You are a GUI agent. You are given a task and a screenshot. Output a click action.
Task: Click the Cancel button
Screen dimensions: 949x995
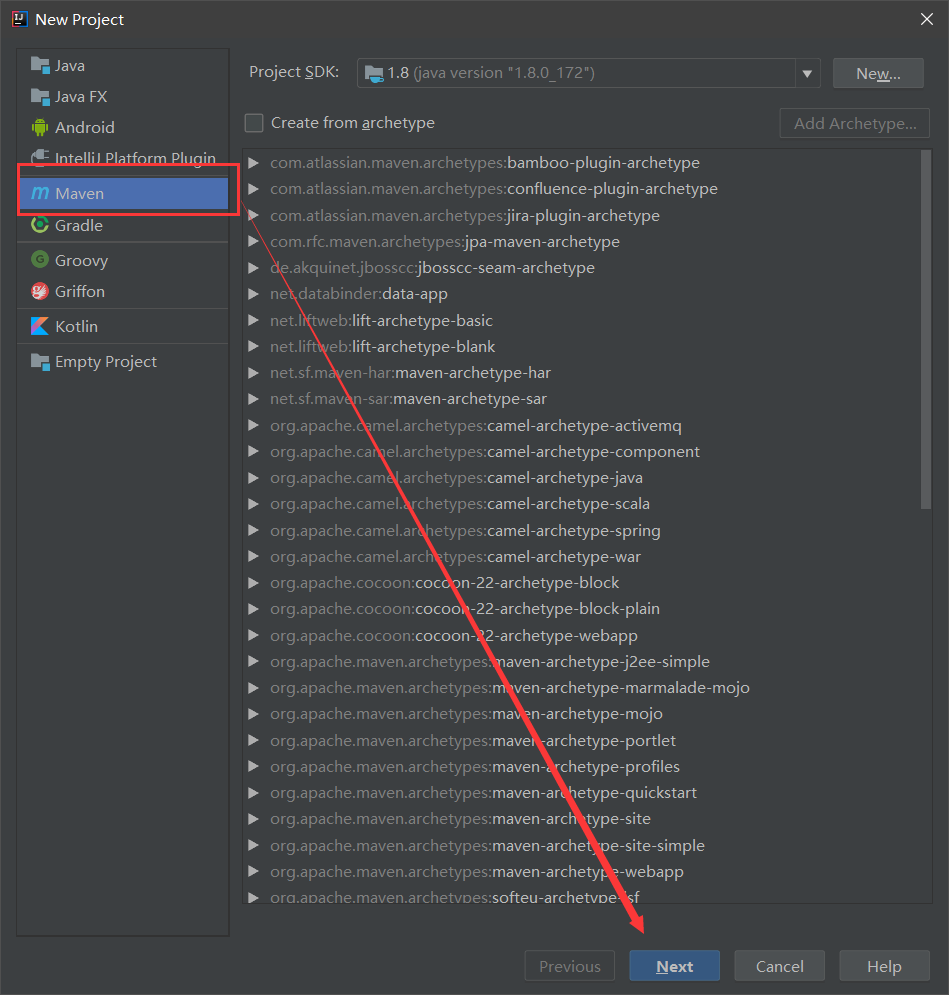coord(780,966)
